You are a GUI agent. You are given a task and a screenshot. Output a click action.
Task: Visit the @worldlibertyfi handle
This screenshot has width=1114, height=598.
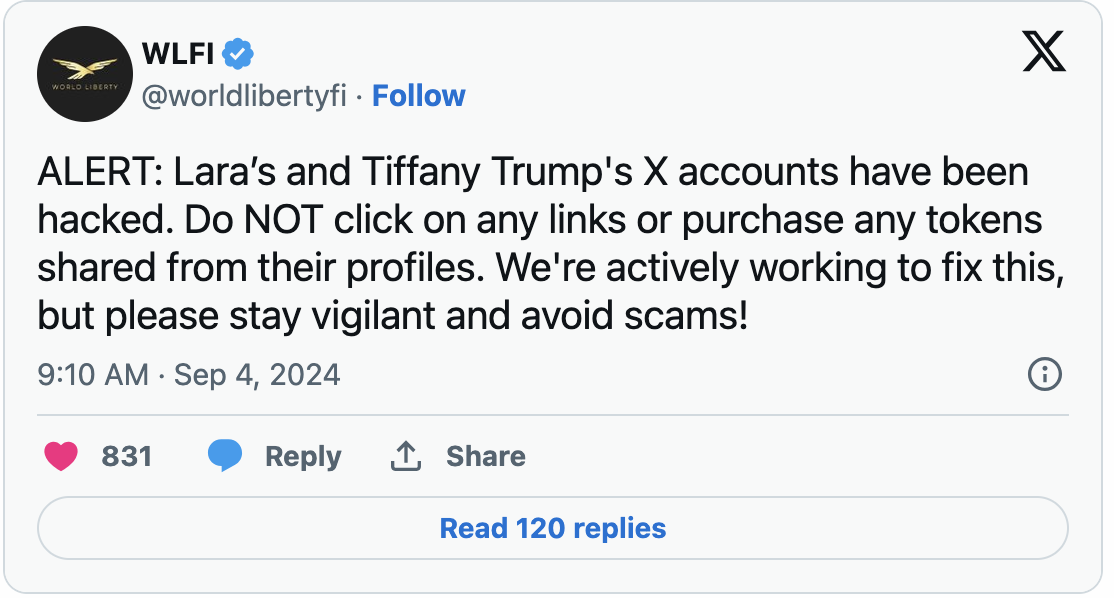point(244,96)
